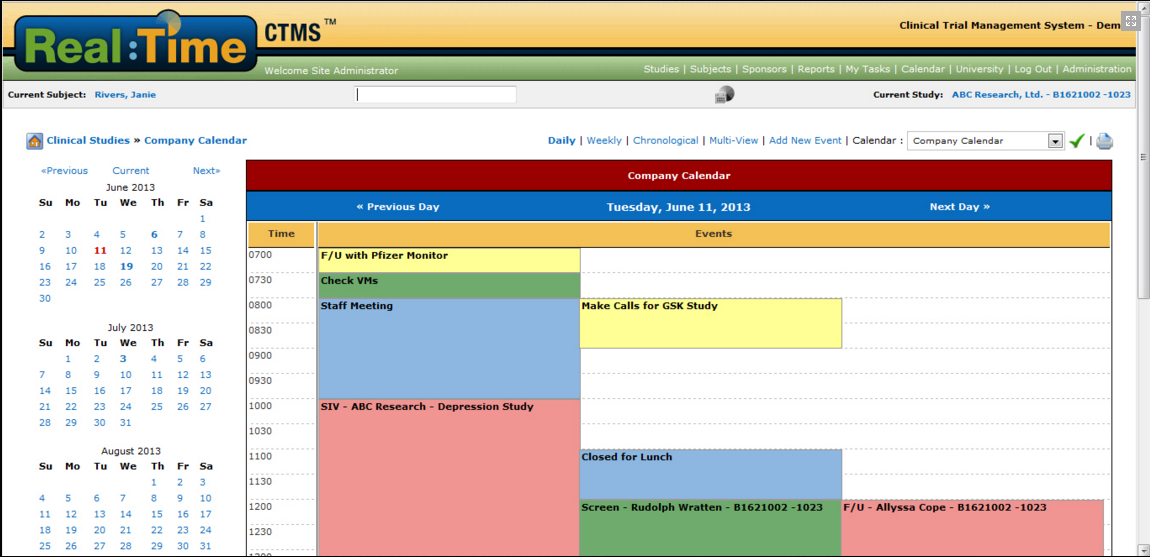Click the fullscreen expand icon at top right
1150x557 pixels.
(1129, 21)
